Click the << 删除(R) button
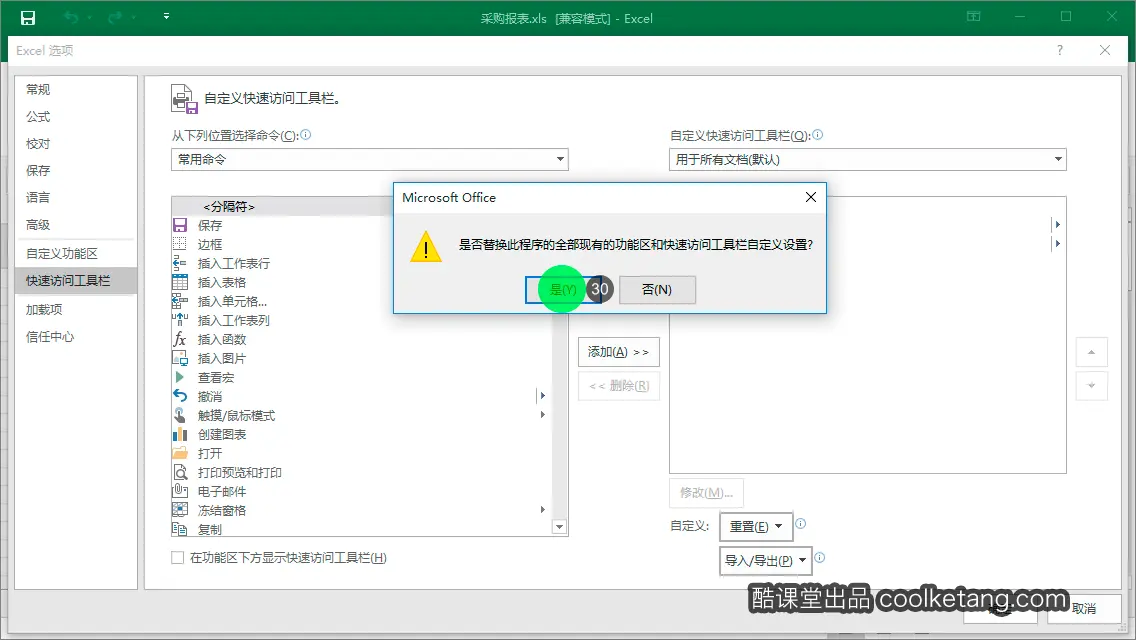This screenshot has height=640, width=1136. click(619, 386)
